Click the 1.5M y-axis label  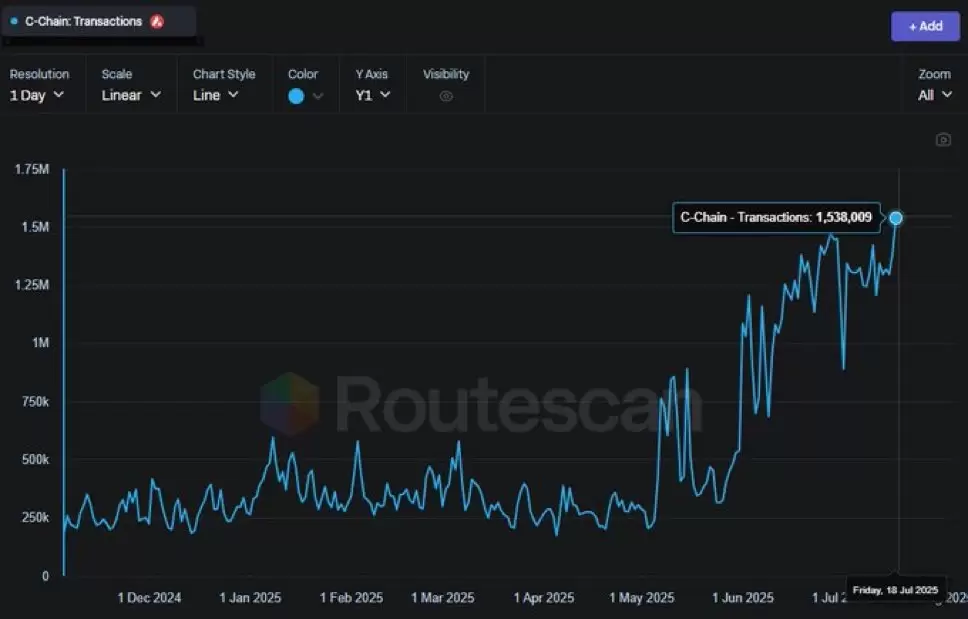coord(35,227)
